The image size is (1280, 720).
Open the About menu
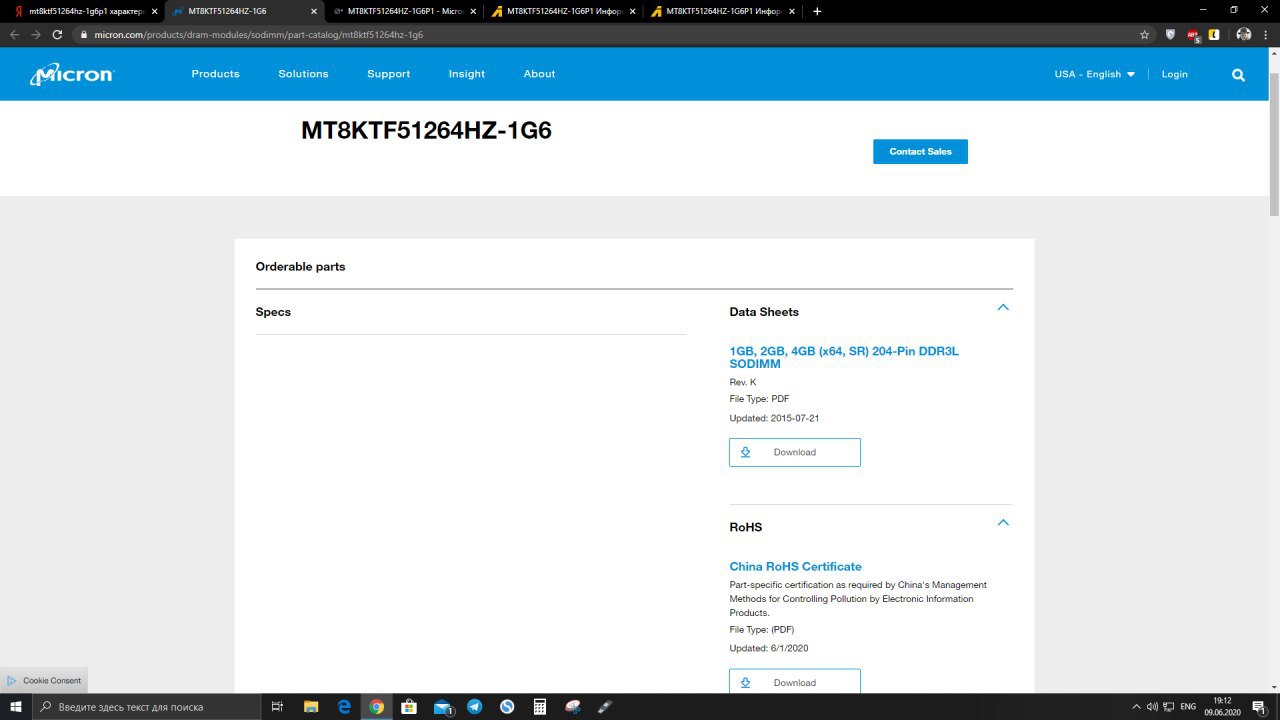point(539,74)
